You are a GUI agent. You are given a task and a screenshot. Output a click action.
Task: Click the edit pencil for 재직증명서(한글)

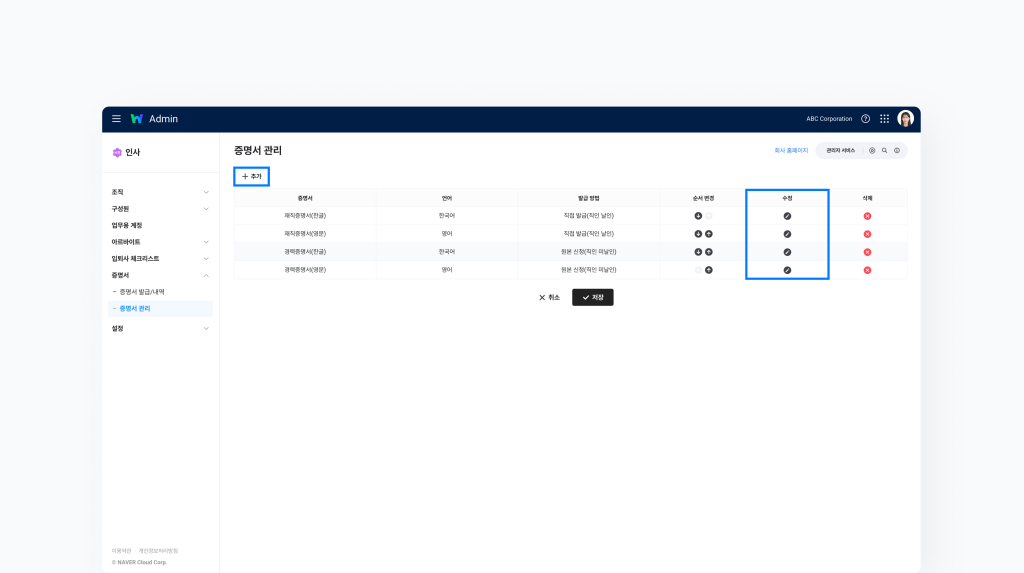(787, 216)
